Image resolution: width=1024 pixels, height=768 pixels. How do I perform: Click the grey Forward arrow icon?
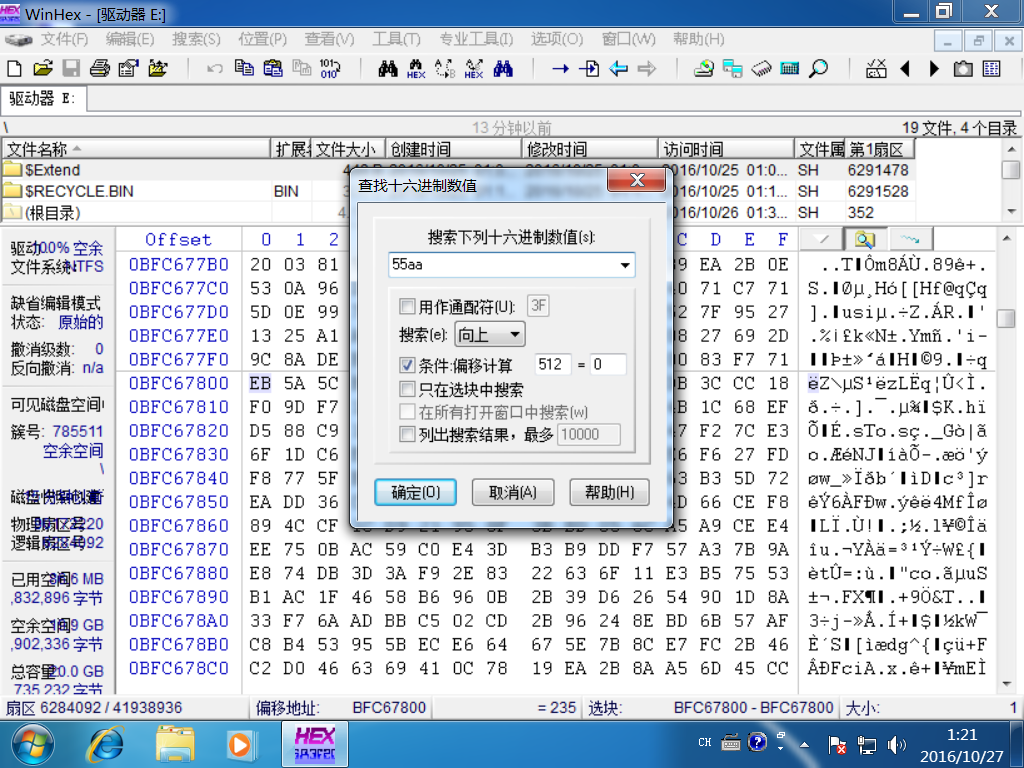647,68
